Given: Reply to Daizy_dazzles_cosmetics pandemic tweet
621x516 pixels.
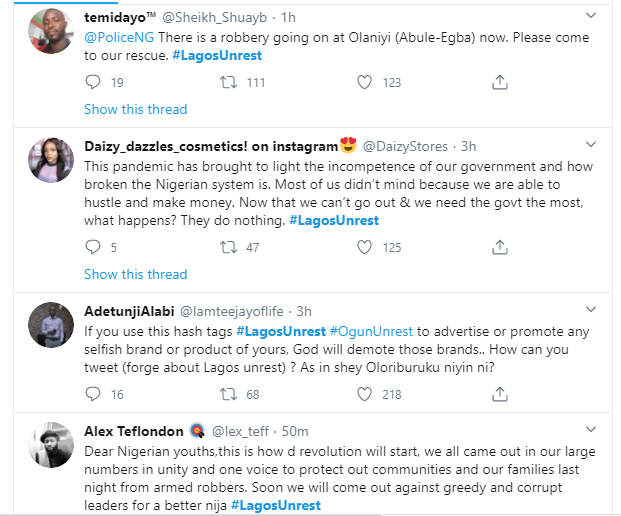Looking at the screenshot, I should tap(93, 247).
